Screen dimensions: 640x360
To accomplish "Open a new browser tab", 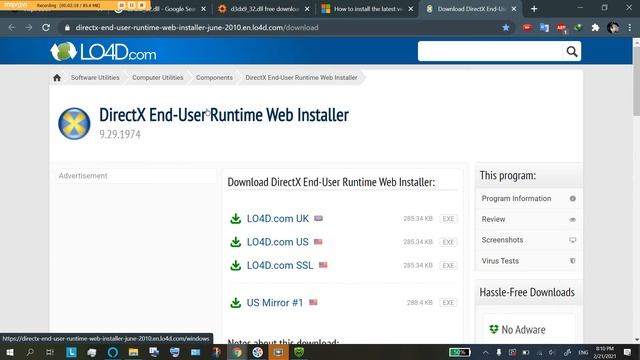I will click(x=534, y=9).
